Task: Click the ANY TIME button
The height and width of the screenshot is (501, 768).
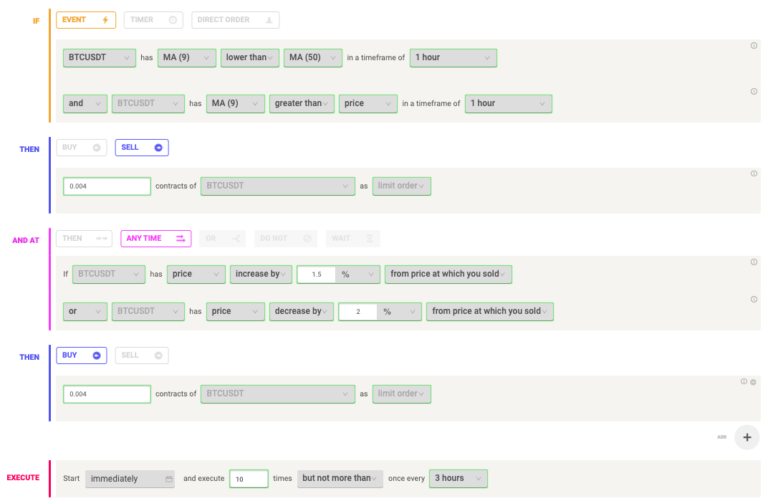Action: pyautogui.click(x=156, y=239)
